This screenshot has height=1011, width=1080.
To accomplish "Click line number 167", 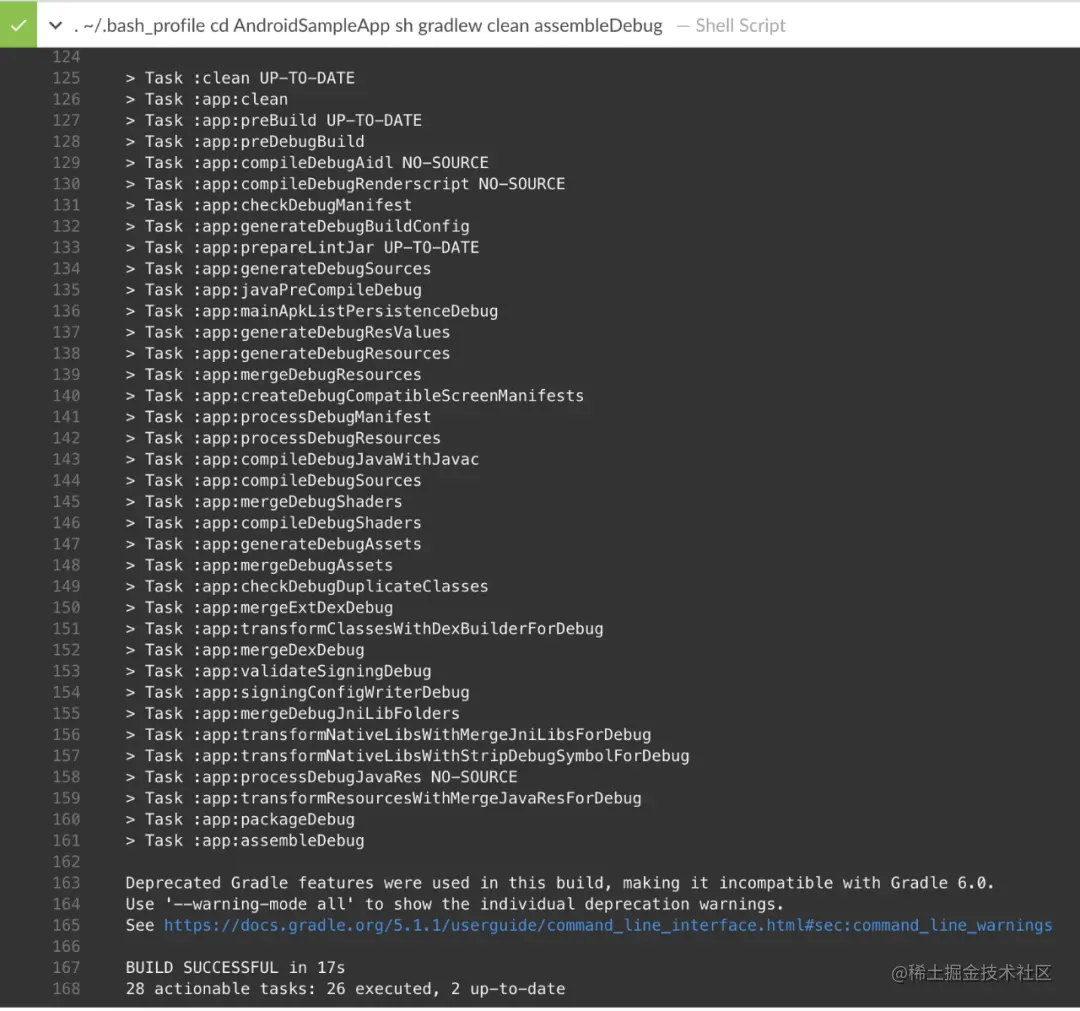I will 66,968.
